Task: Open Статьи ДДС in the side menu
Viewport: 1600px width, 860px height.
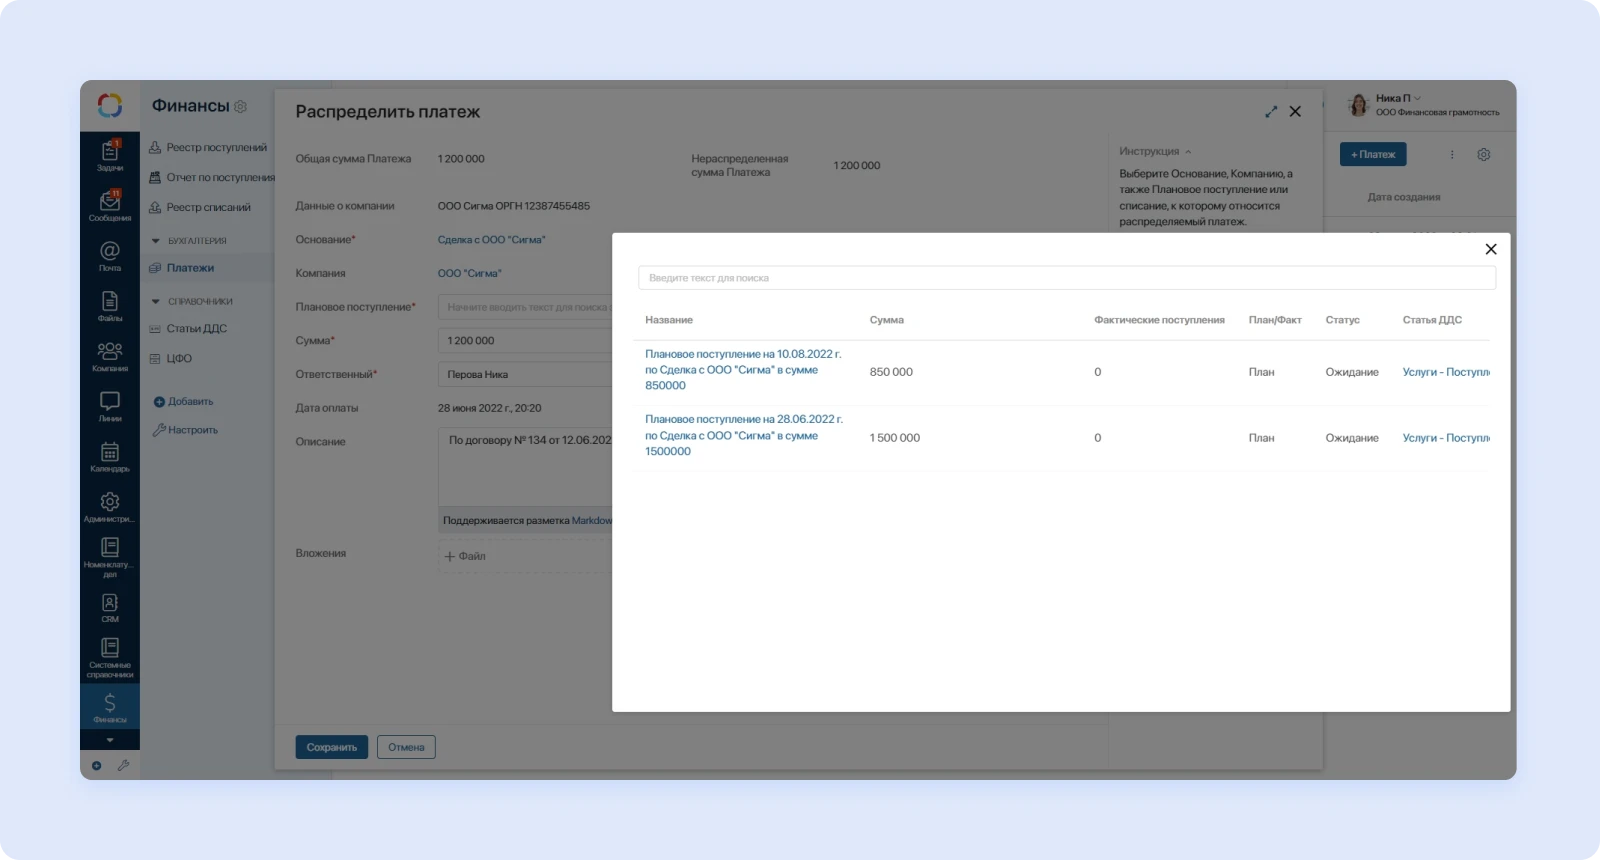Action: [196, 329]
